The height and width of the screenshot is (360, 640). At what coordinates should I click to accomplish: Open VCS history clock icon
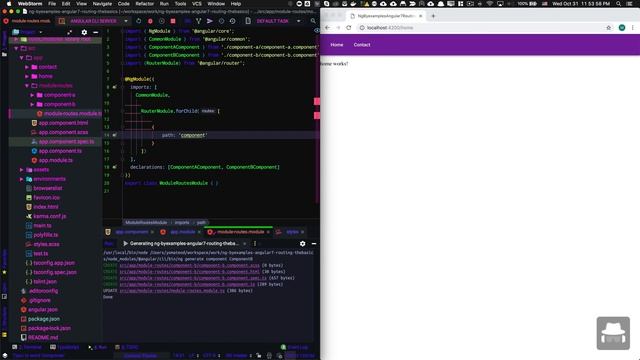click(233, 21)
